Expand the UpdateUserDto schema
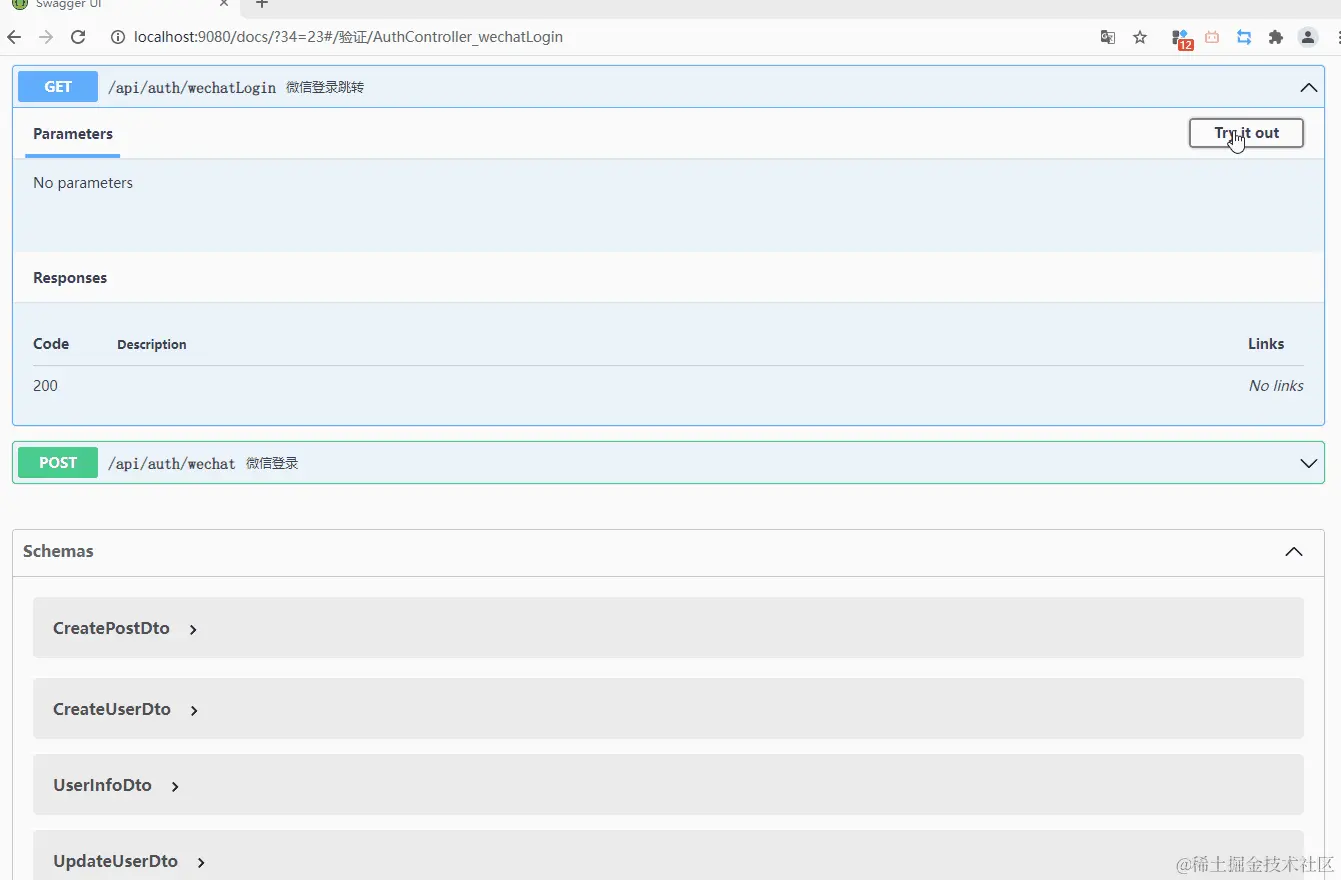The image size is (1341, 880). click(x=201, y=862)
